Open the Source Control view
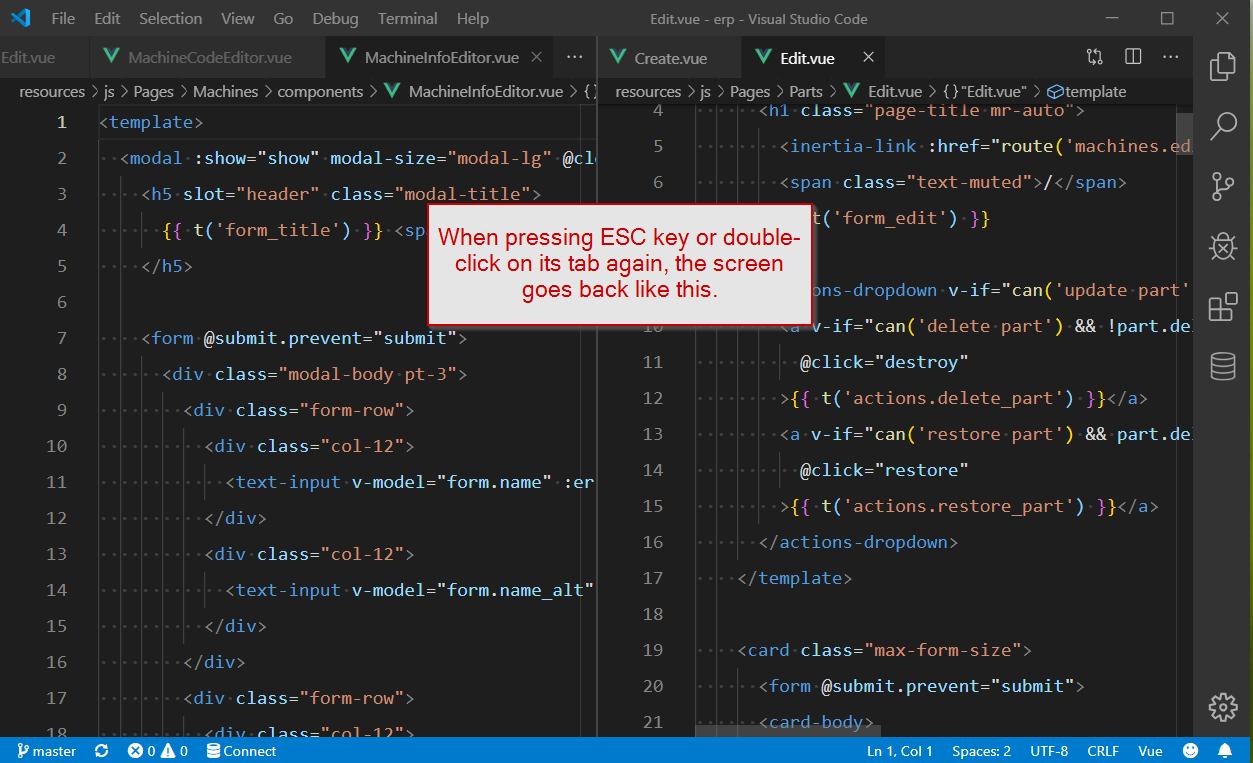The height and width of the screenshot is (763, 1253). pos(1222,187)
